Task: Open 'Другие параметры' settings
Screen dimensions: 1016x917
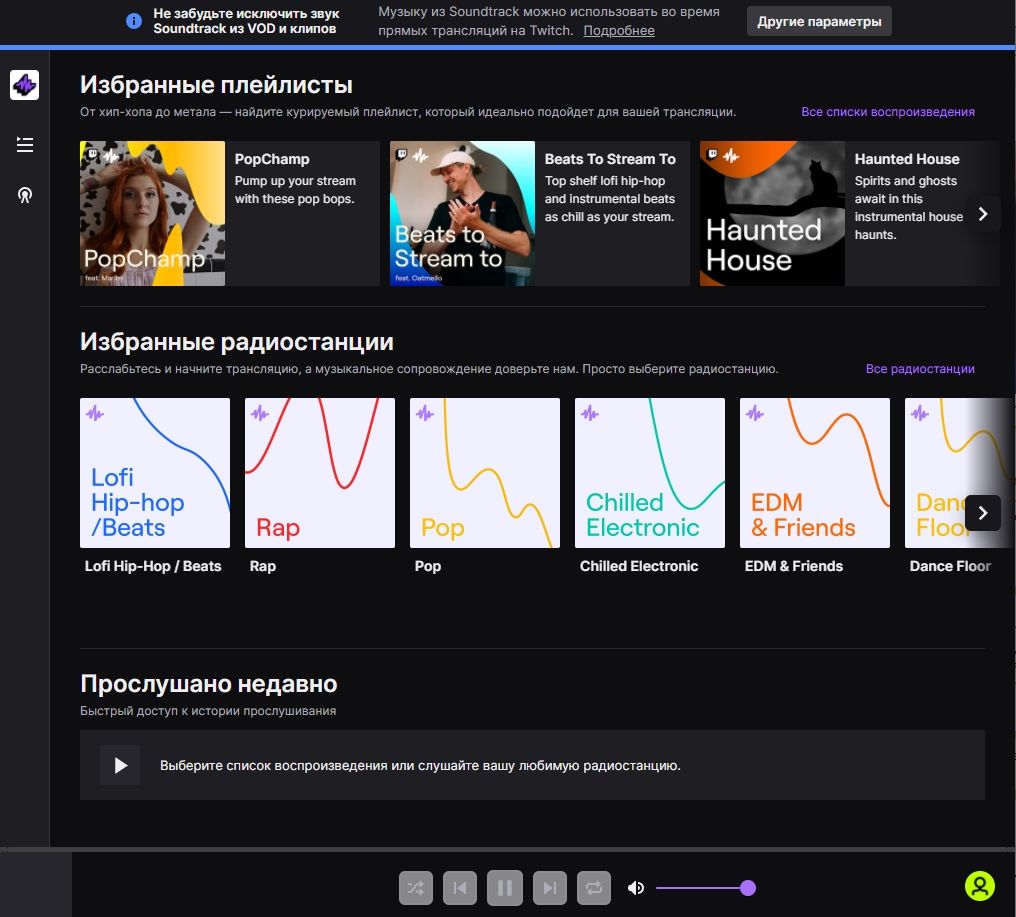Action: pos(819,20)
